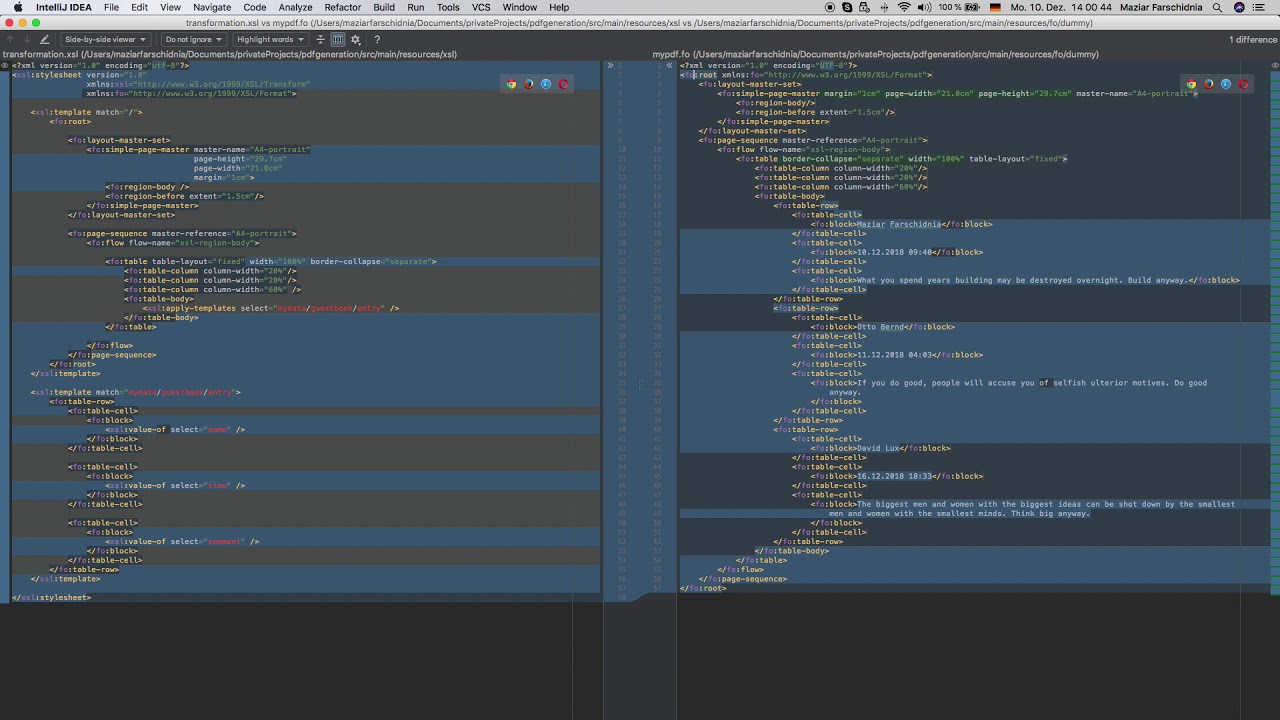Click closing xsl:stylesheet tag in left pane
The image size is (1280, 720).
[51, 597]
